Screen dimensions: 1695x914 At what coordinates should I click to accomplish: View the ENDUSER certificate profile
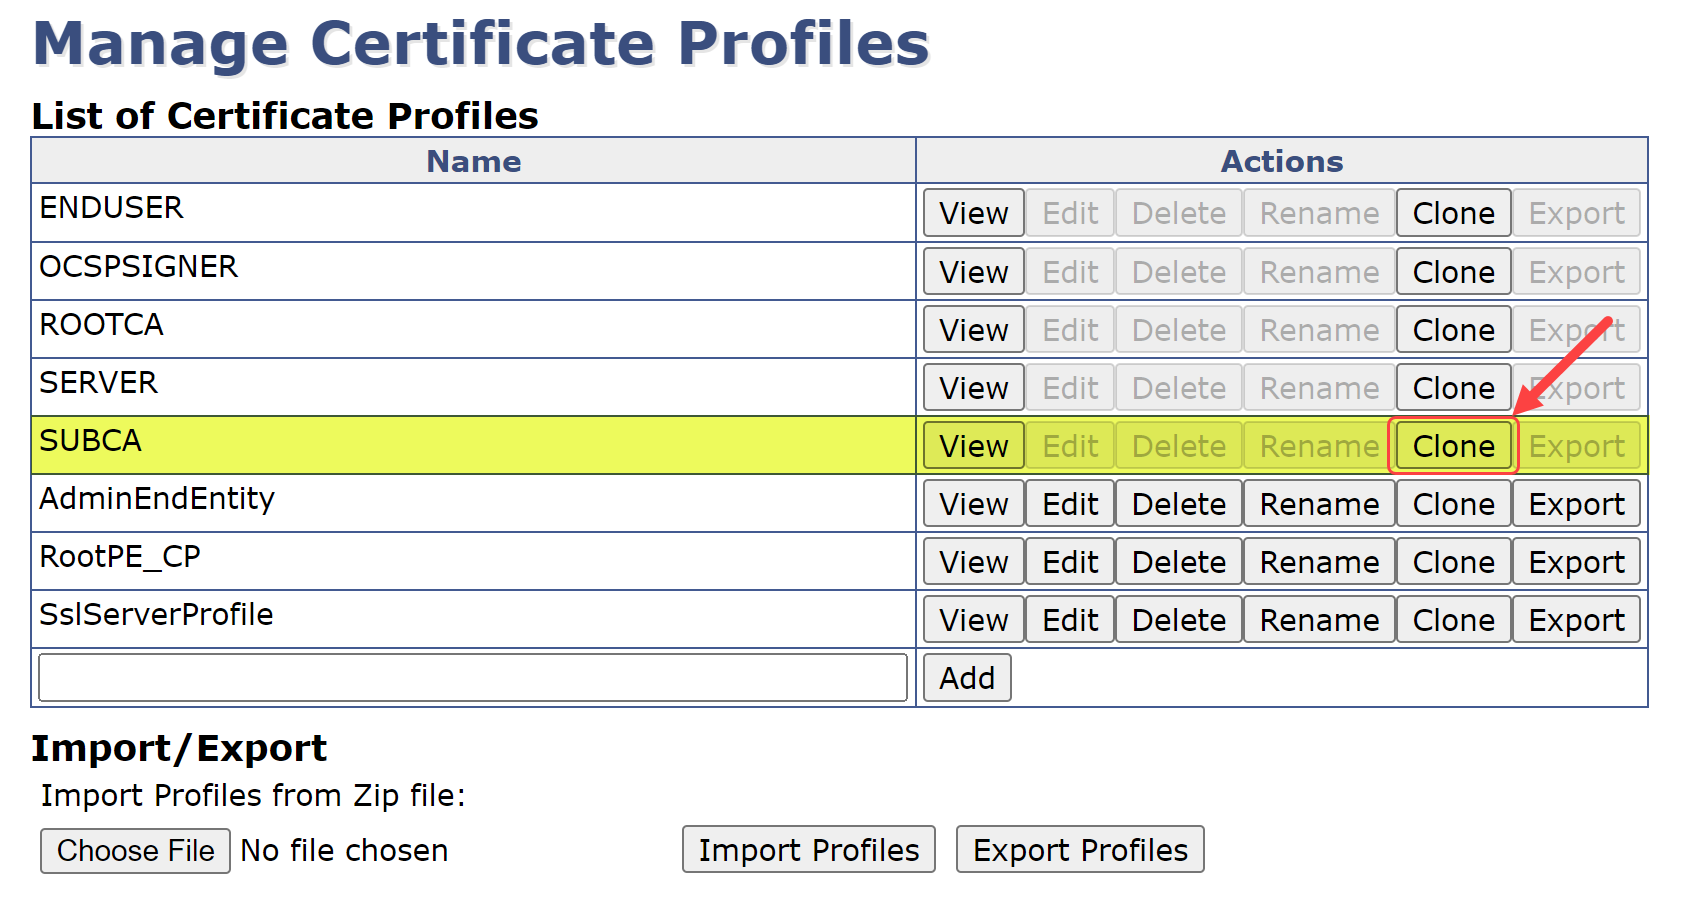[973, 213]
